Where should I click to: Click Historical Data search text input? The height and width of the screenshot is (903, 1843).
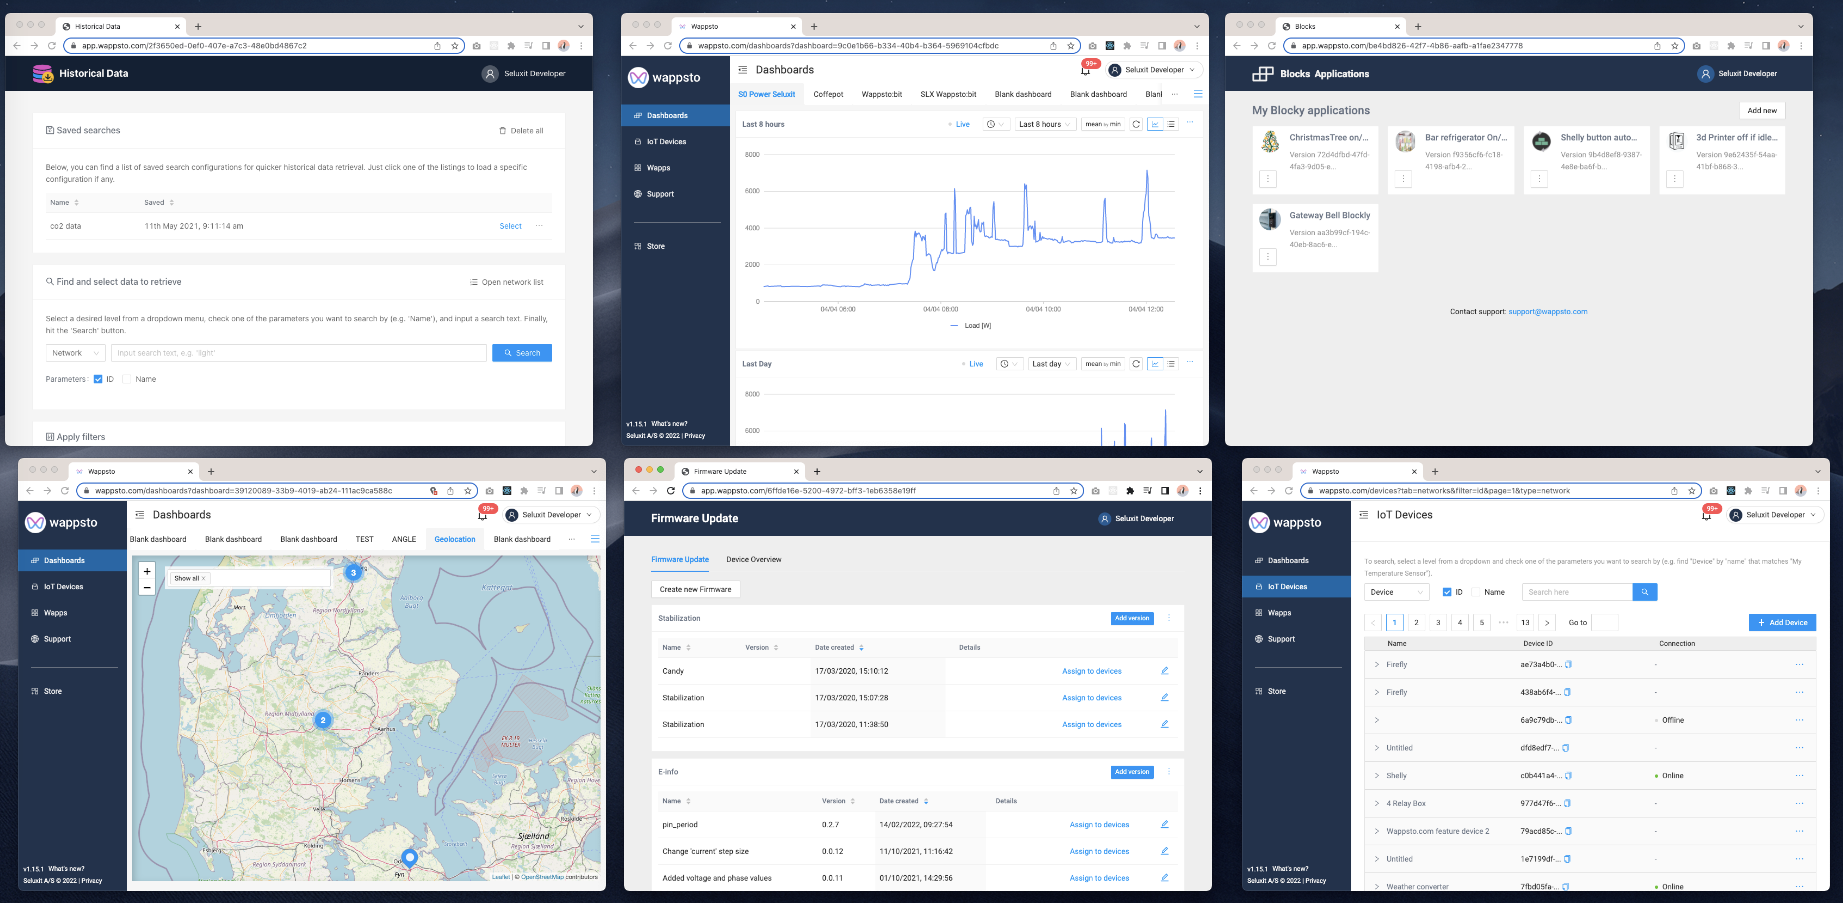point(299,353)
